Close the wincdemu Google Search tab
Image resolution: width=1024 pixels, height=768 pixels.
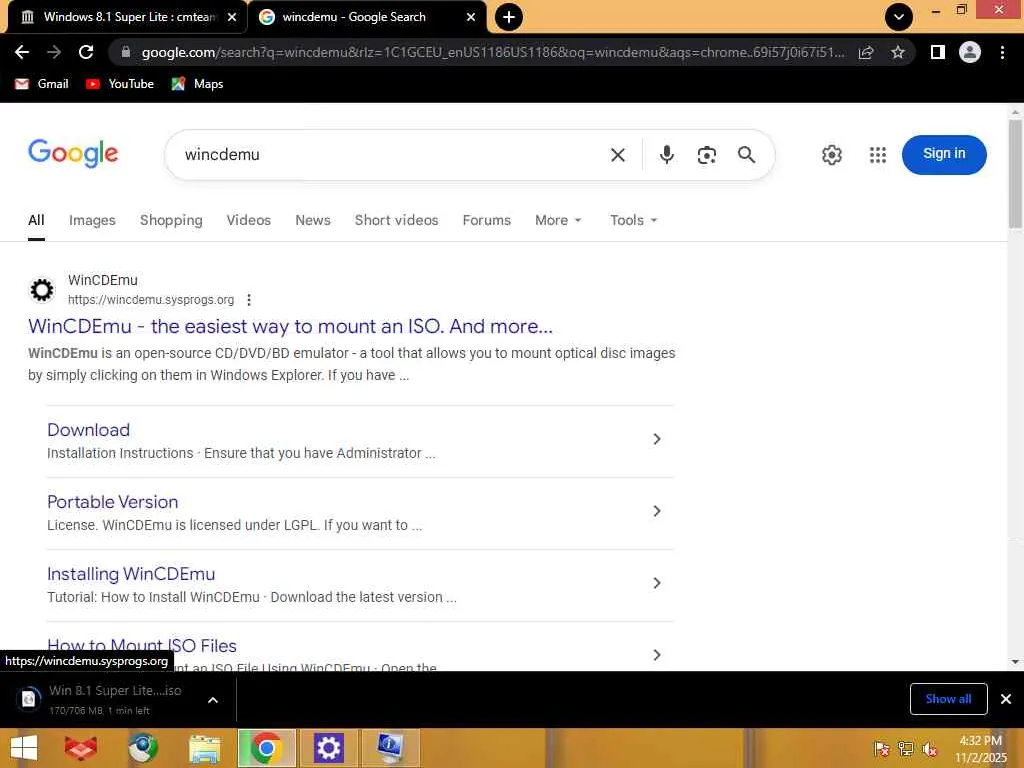coord(471,17)
